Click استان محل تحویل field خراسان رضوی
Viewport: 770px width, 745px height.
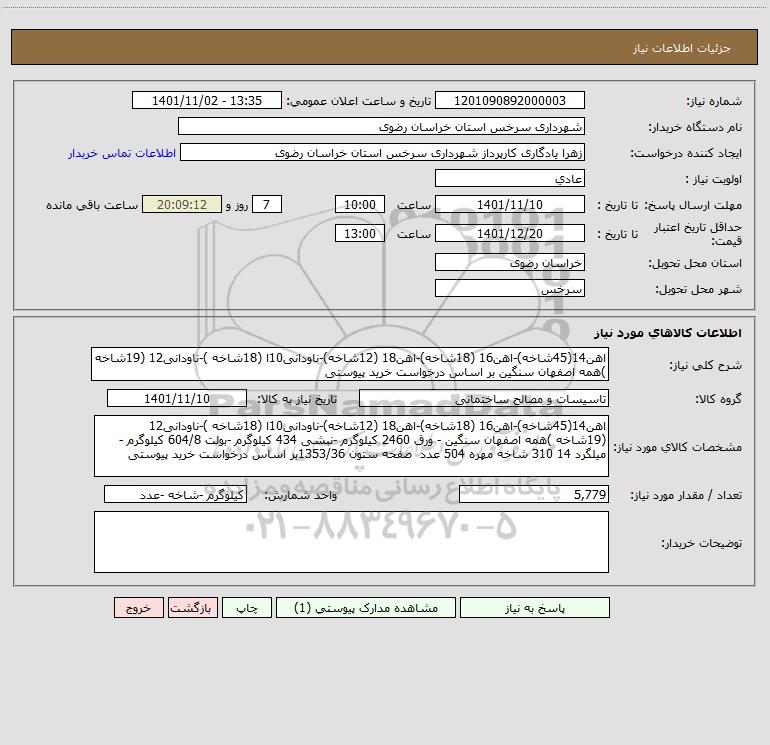(510, 262)
